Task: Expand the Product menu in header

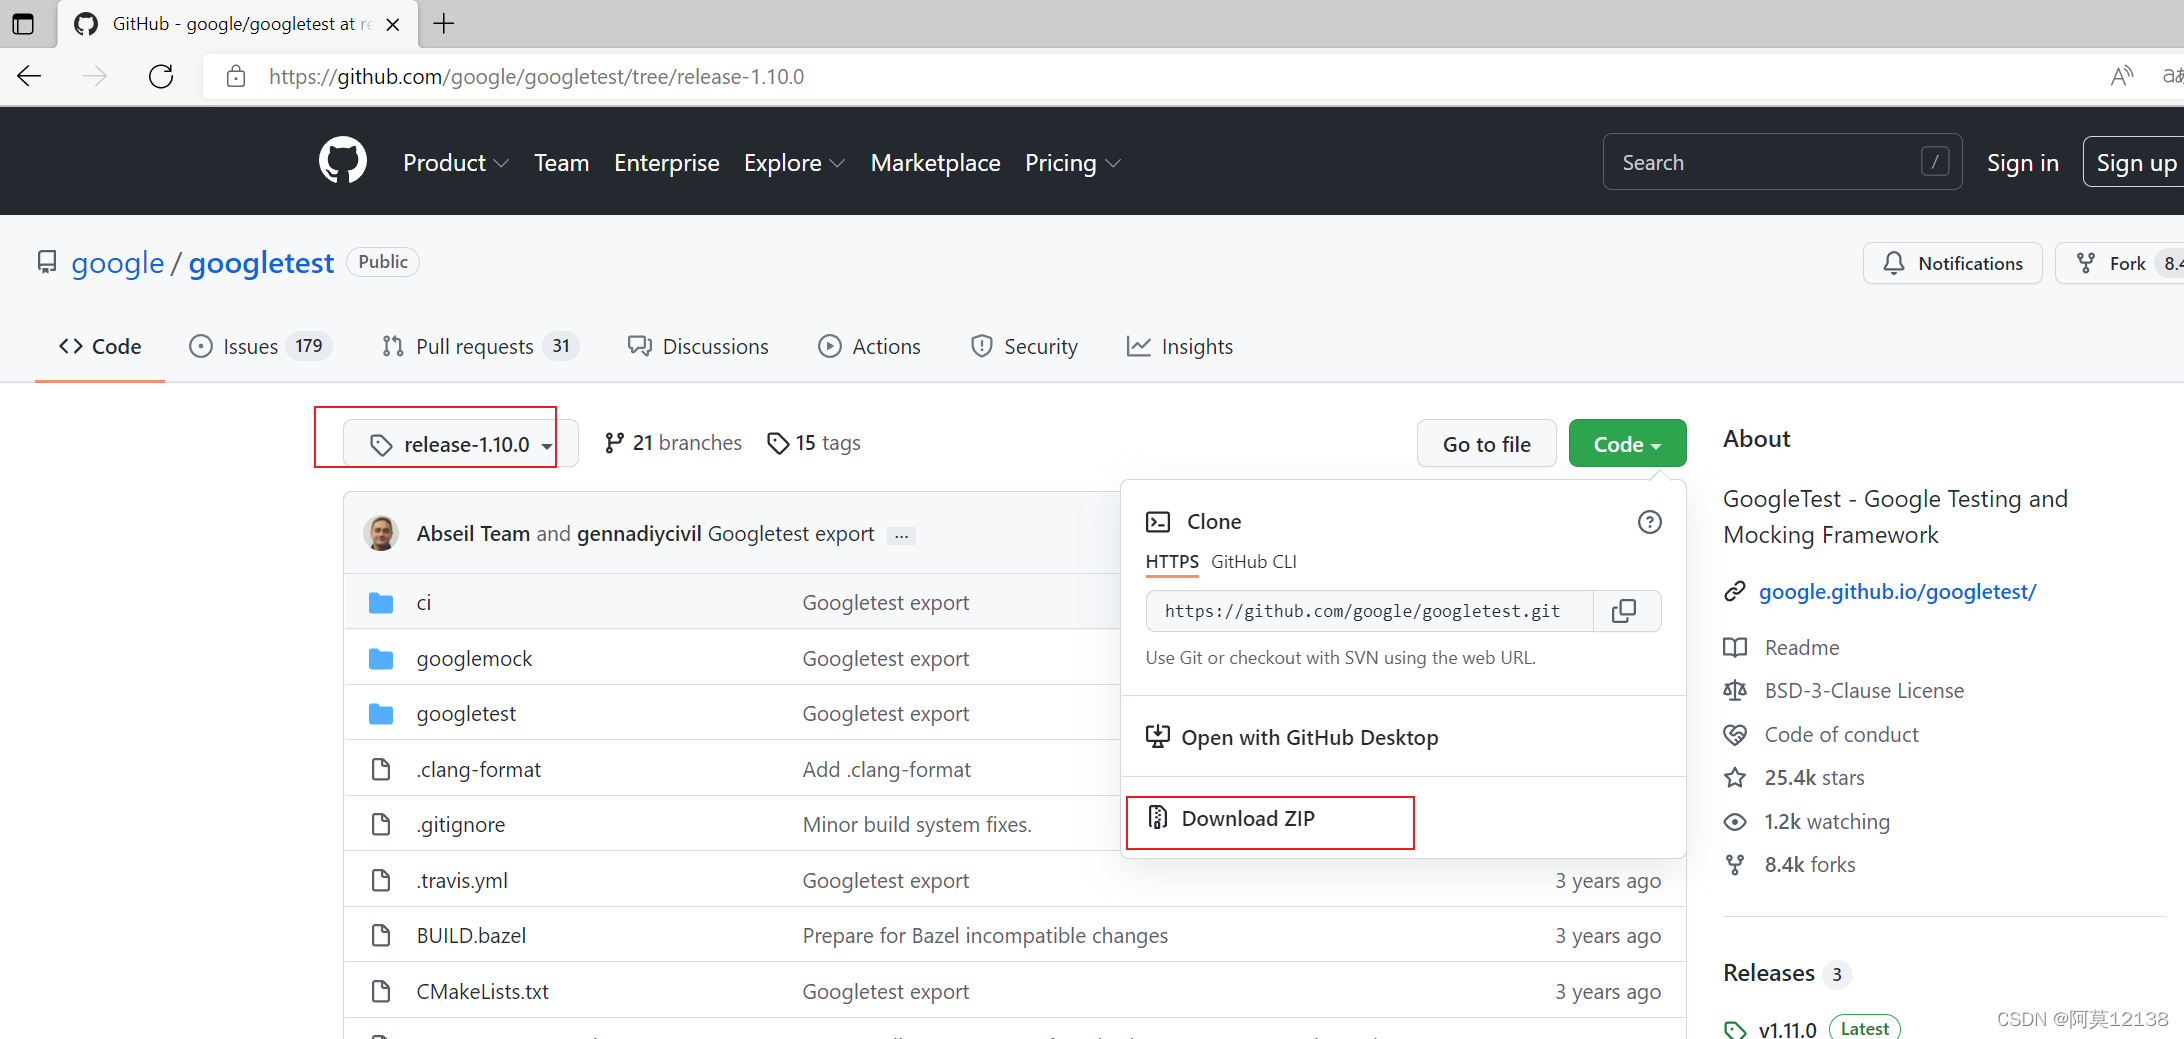Action: point(456,163)
